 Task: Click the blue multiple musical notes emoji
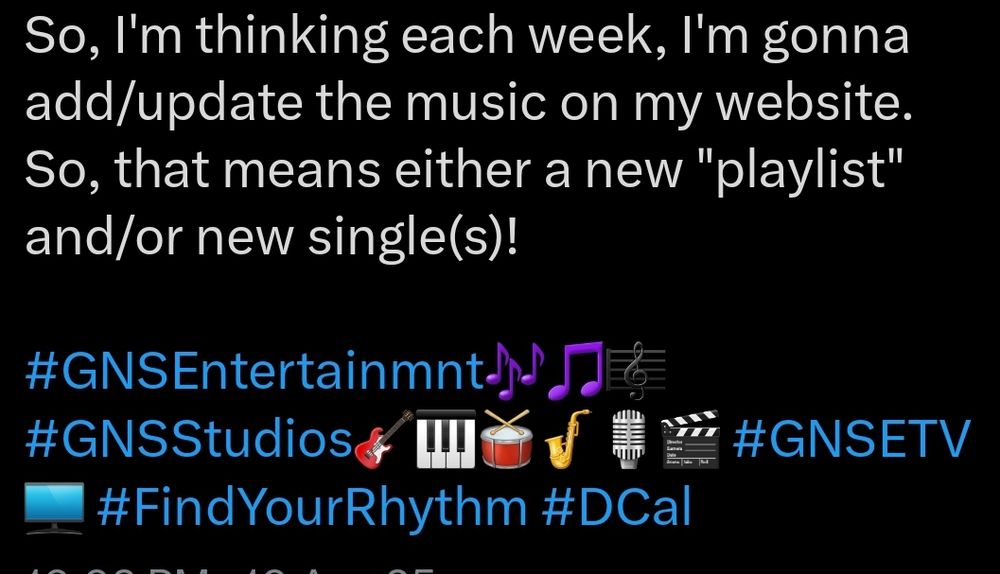(515, 371)
